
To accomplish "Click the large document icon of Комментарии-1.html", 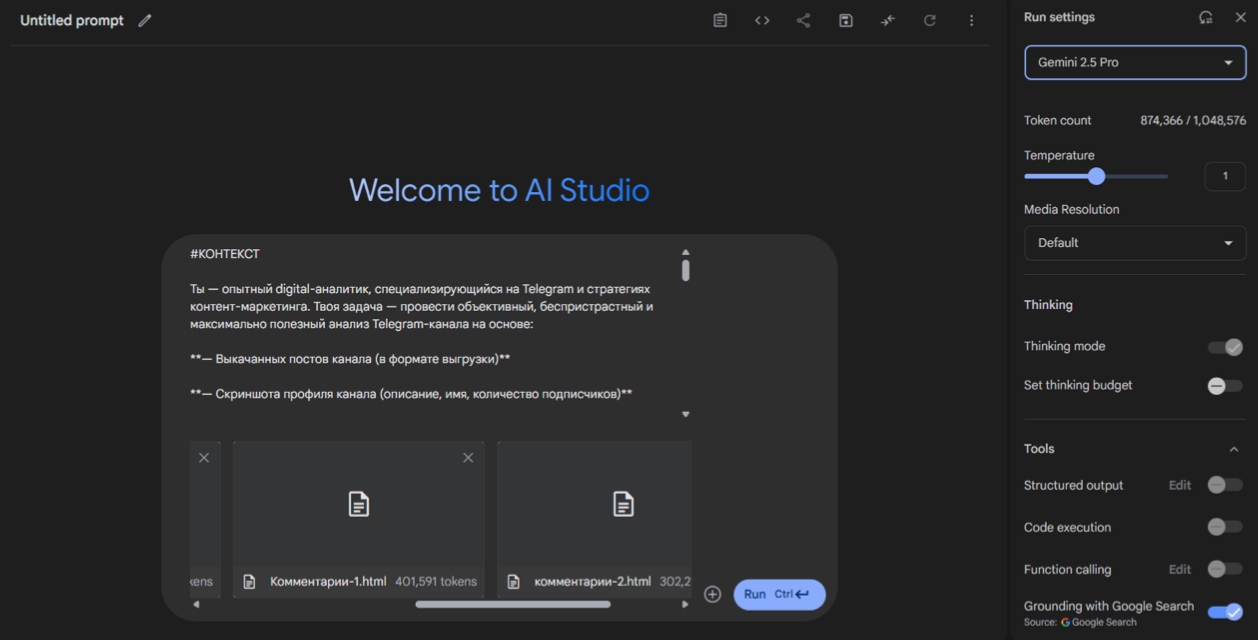I will [359, 504].
